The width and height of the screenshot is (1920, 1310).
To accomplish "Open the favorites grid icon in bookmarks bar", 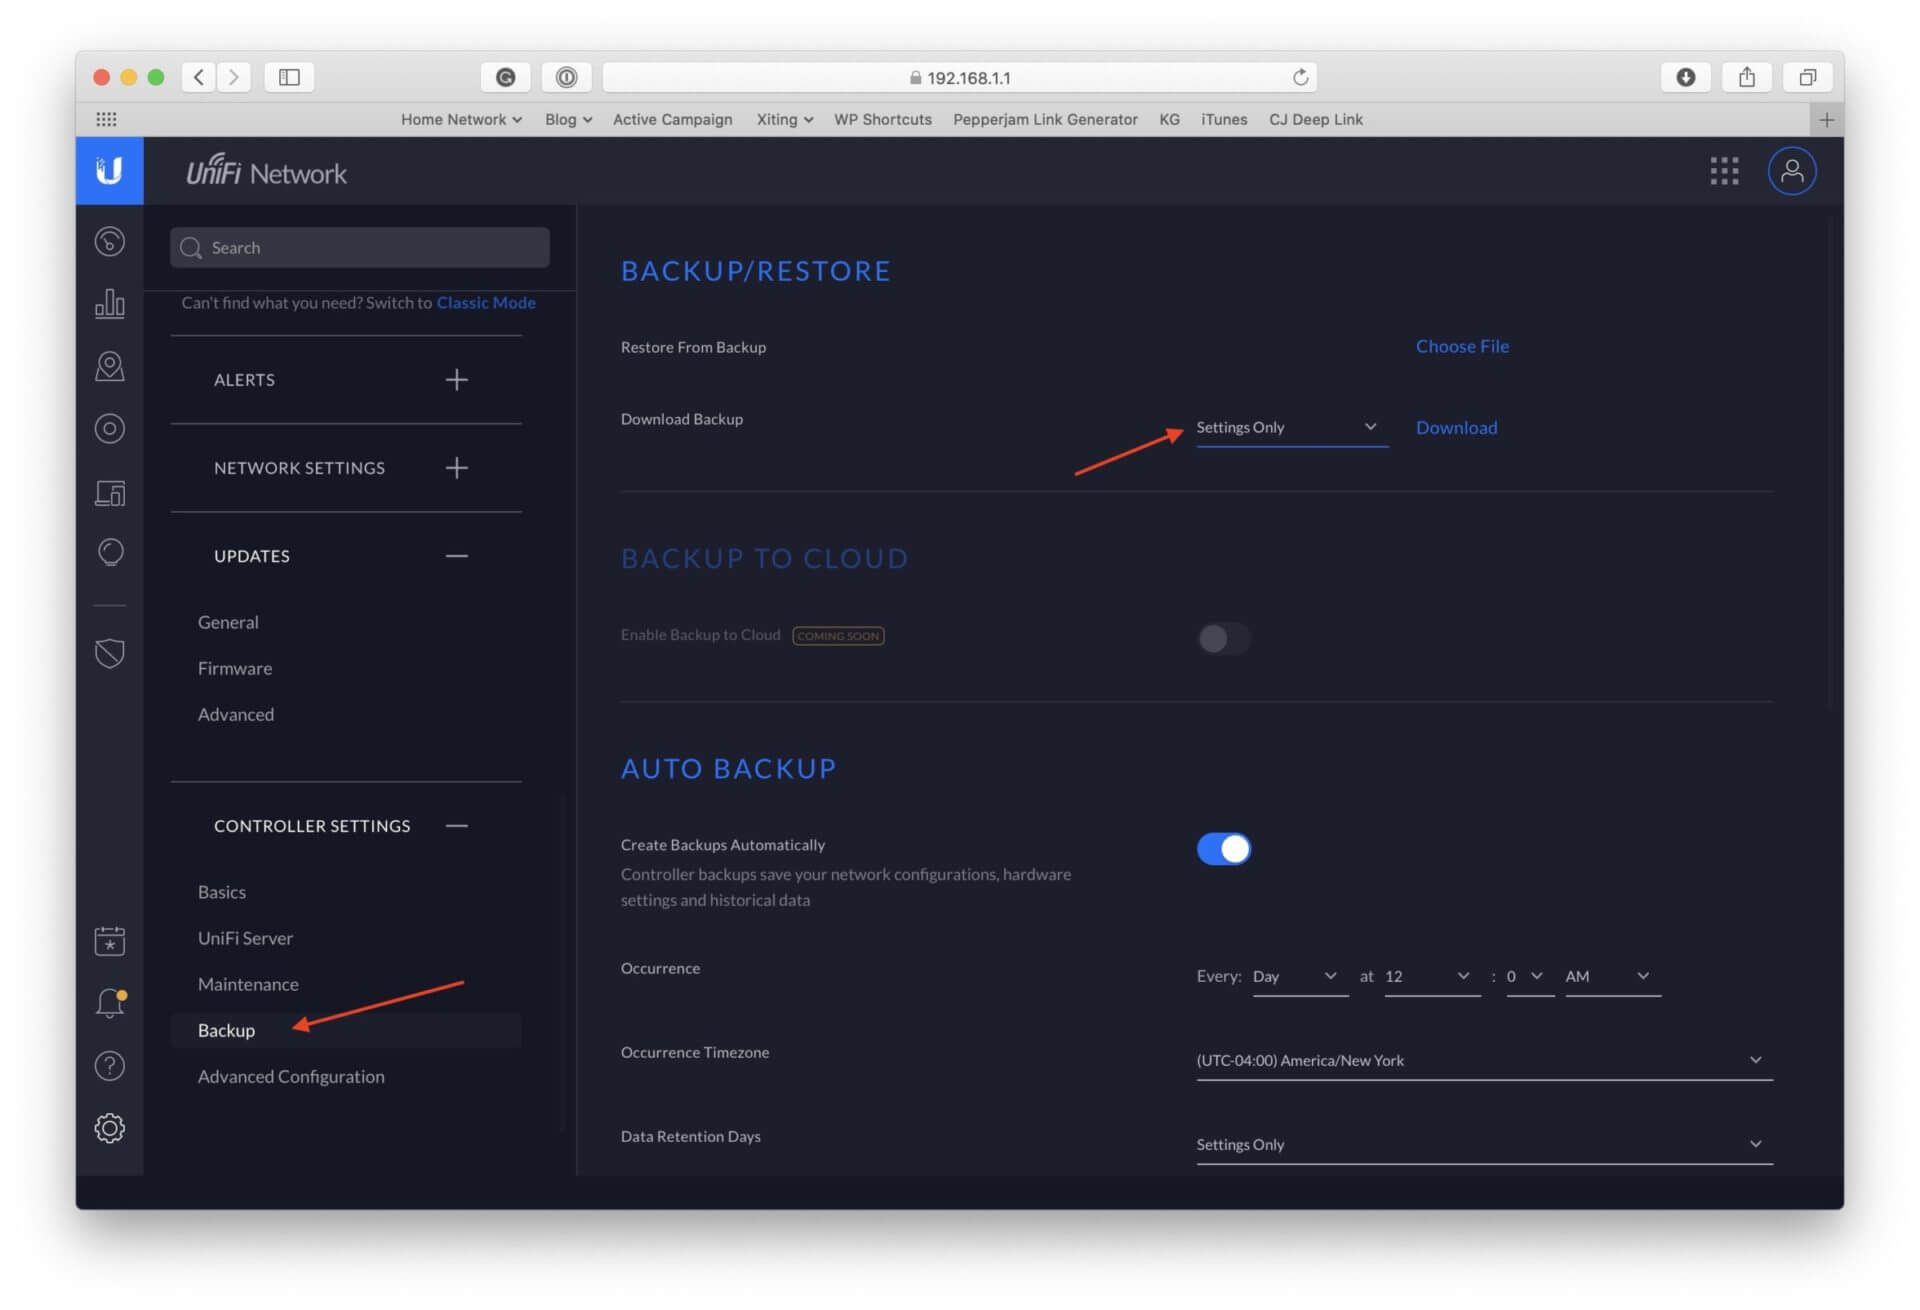I will point(106,119).
